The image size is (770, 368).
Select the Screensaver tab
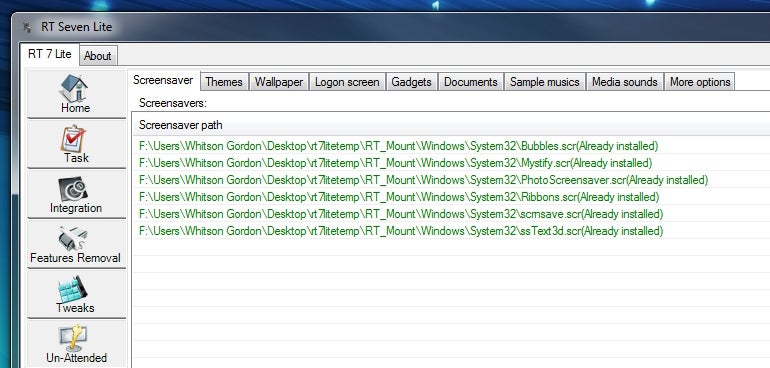(164, 81)
